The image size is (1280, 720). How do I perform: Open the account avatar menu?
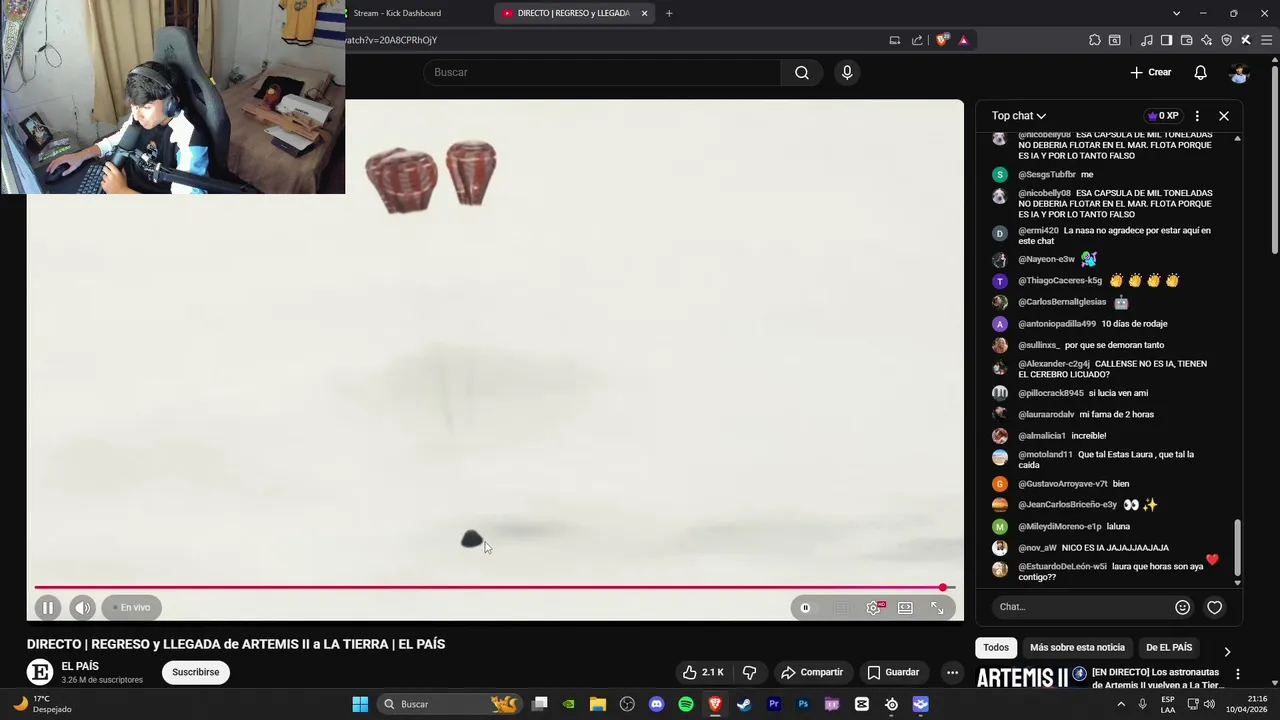point(1239,72)
